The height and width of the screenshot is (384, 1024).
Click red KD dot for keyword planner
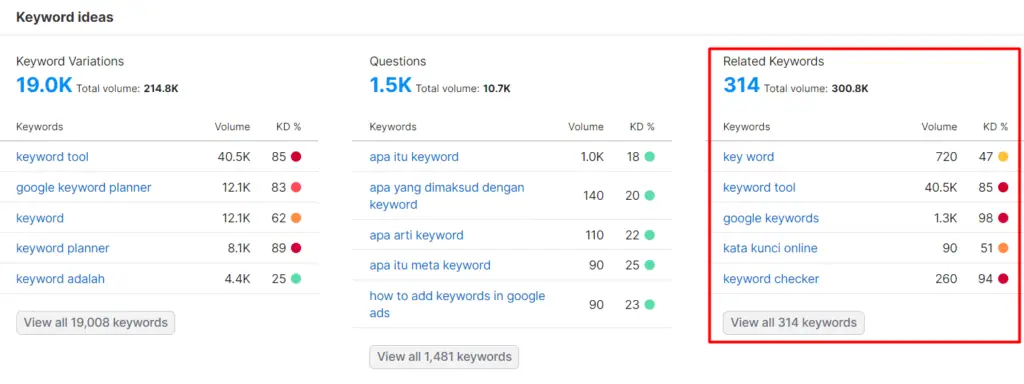point(296,248)
